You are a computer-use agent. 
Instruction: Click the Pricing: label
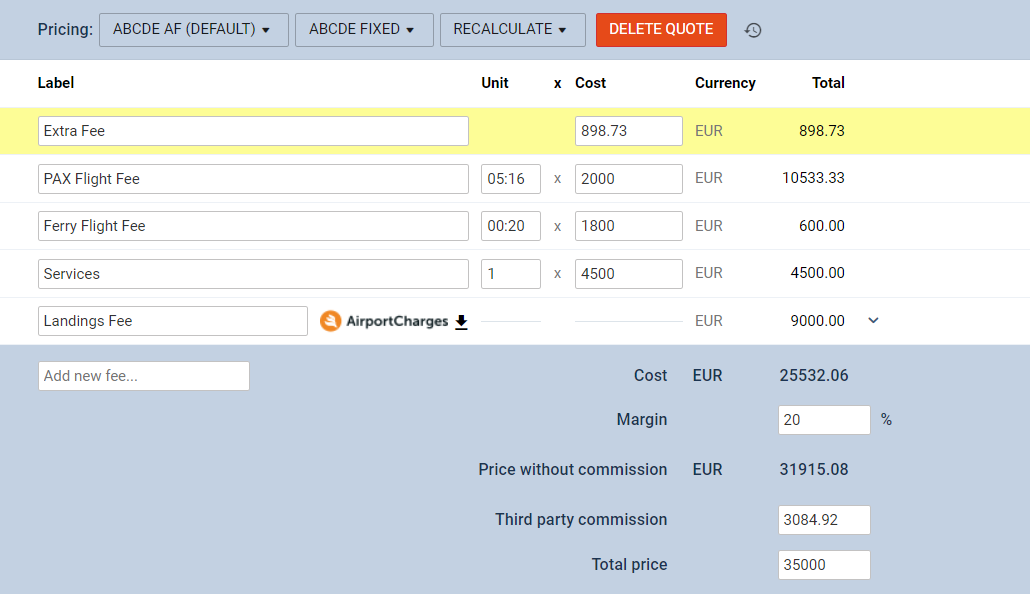point(65,30)
